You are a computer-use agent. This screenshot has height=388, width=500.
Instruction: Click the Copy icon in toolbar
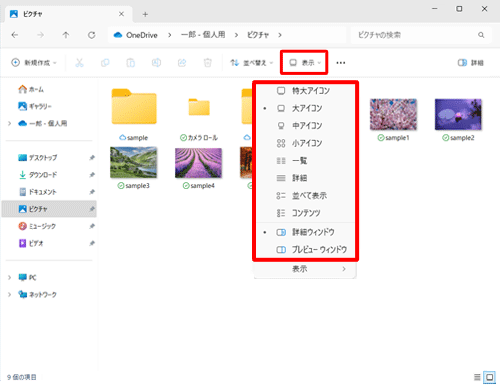[x=105, y=63]
